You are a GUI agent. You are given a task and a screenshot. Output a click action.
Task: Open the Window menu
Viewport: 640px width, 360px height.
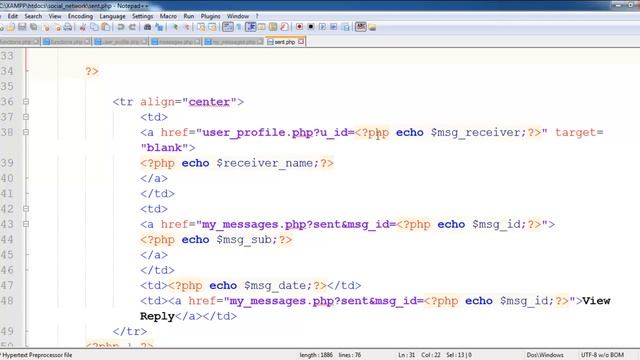[x=238, y=16]
